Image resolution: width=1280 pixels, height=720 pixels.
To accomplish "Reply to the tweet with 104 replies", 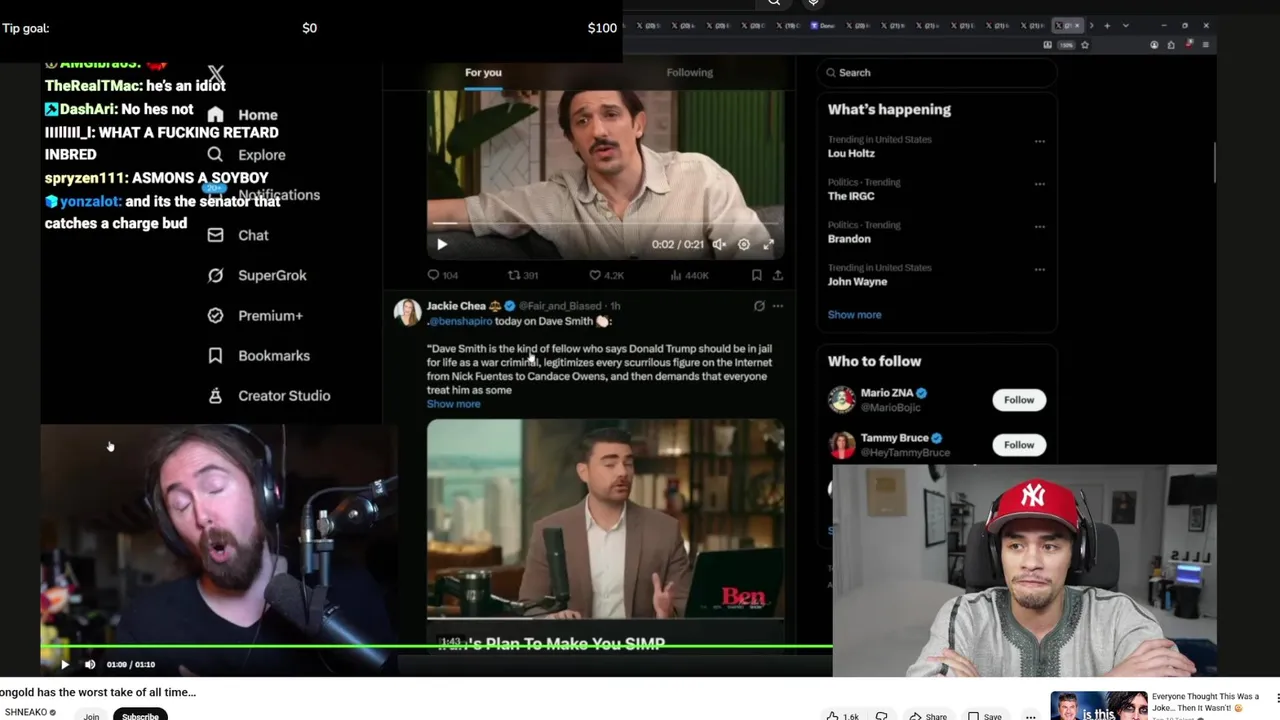I will [443, 275].
